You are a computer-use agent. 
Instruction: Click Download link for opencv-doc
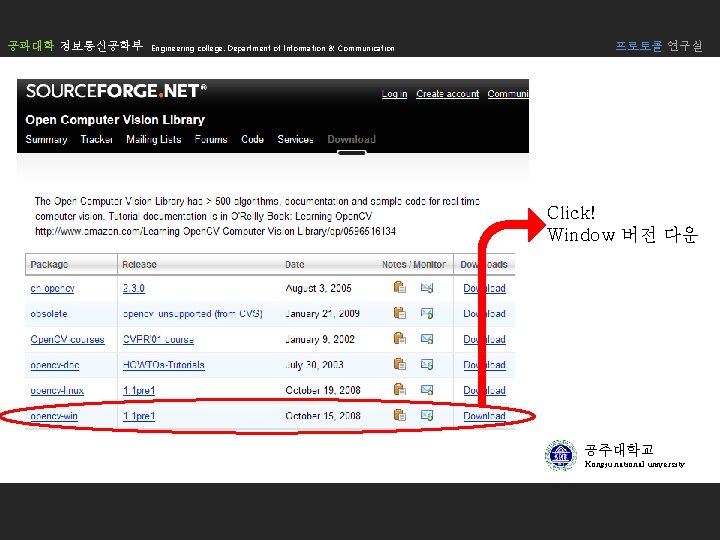[484, 365]
